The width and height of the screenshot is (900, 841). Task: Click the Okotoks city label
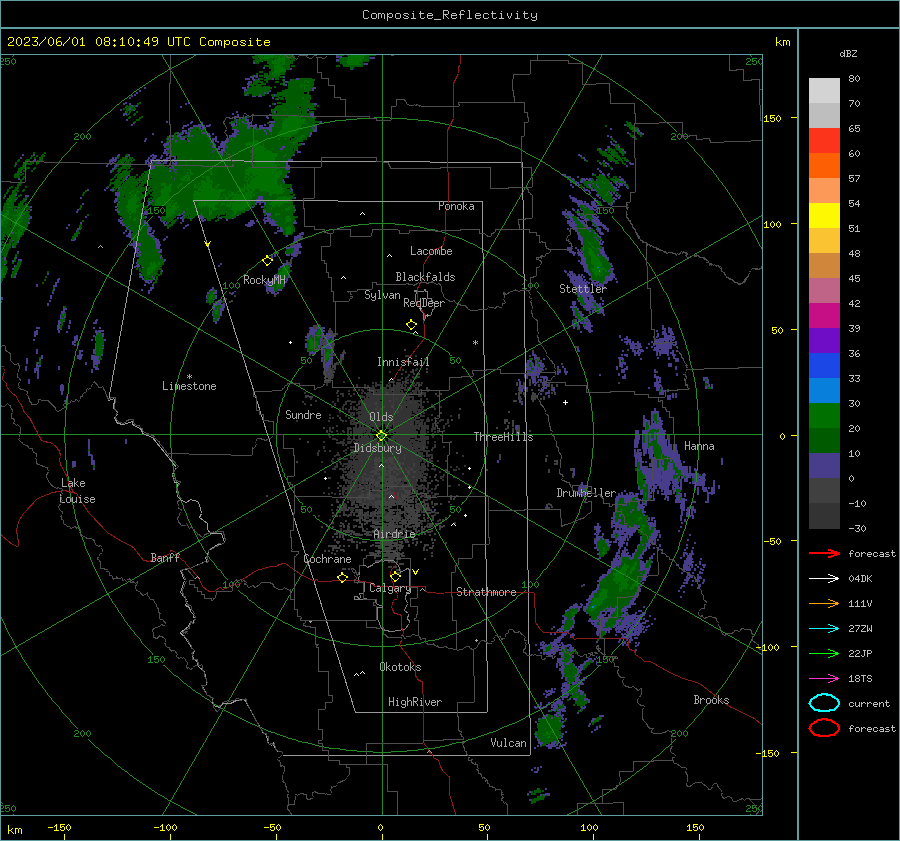point(400,667)
